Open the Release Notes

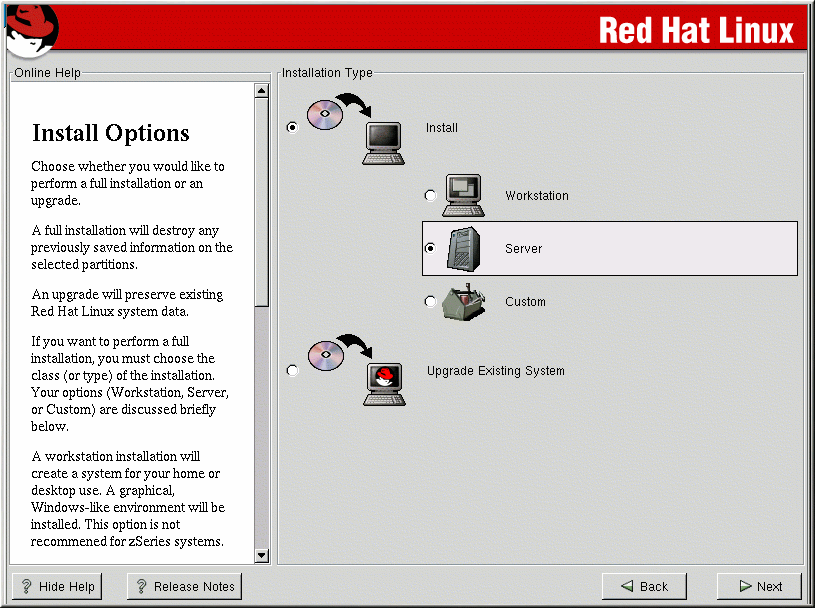[x=184, y=586]
